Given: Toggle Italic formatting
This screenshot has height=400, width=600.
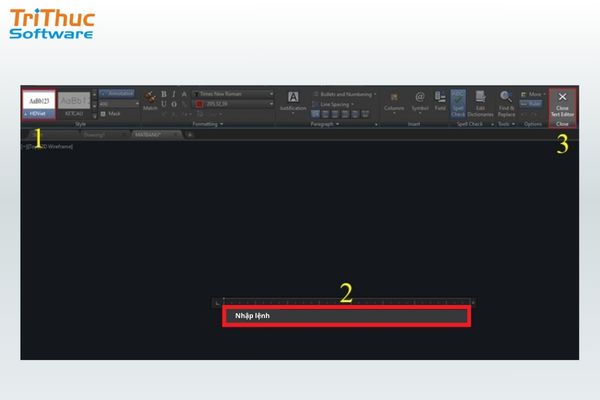Looking at the screenshot, I should pos(174,94).
